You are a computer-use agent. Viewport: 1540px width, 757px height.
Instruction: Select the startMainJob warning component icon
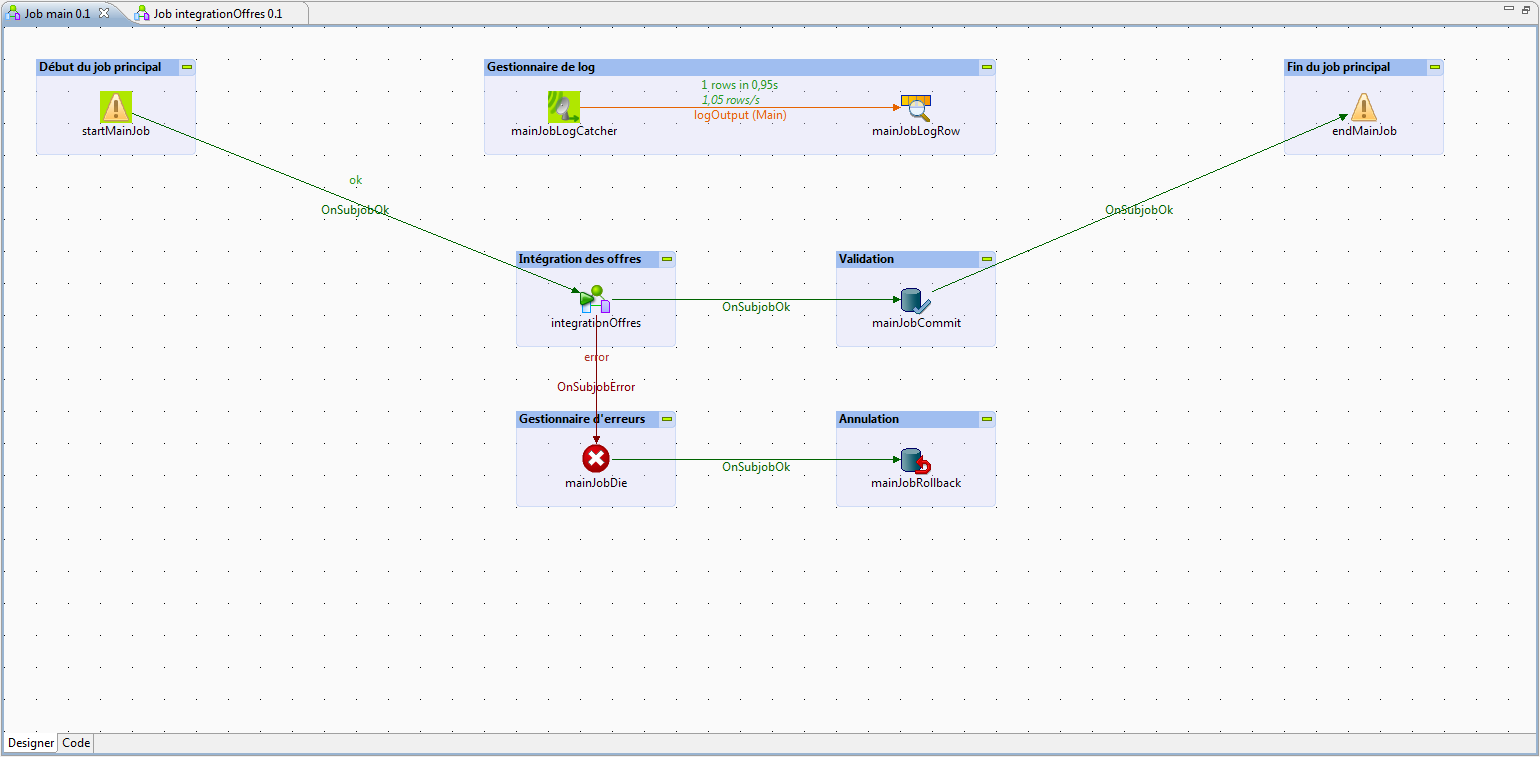[116, 107]
